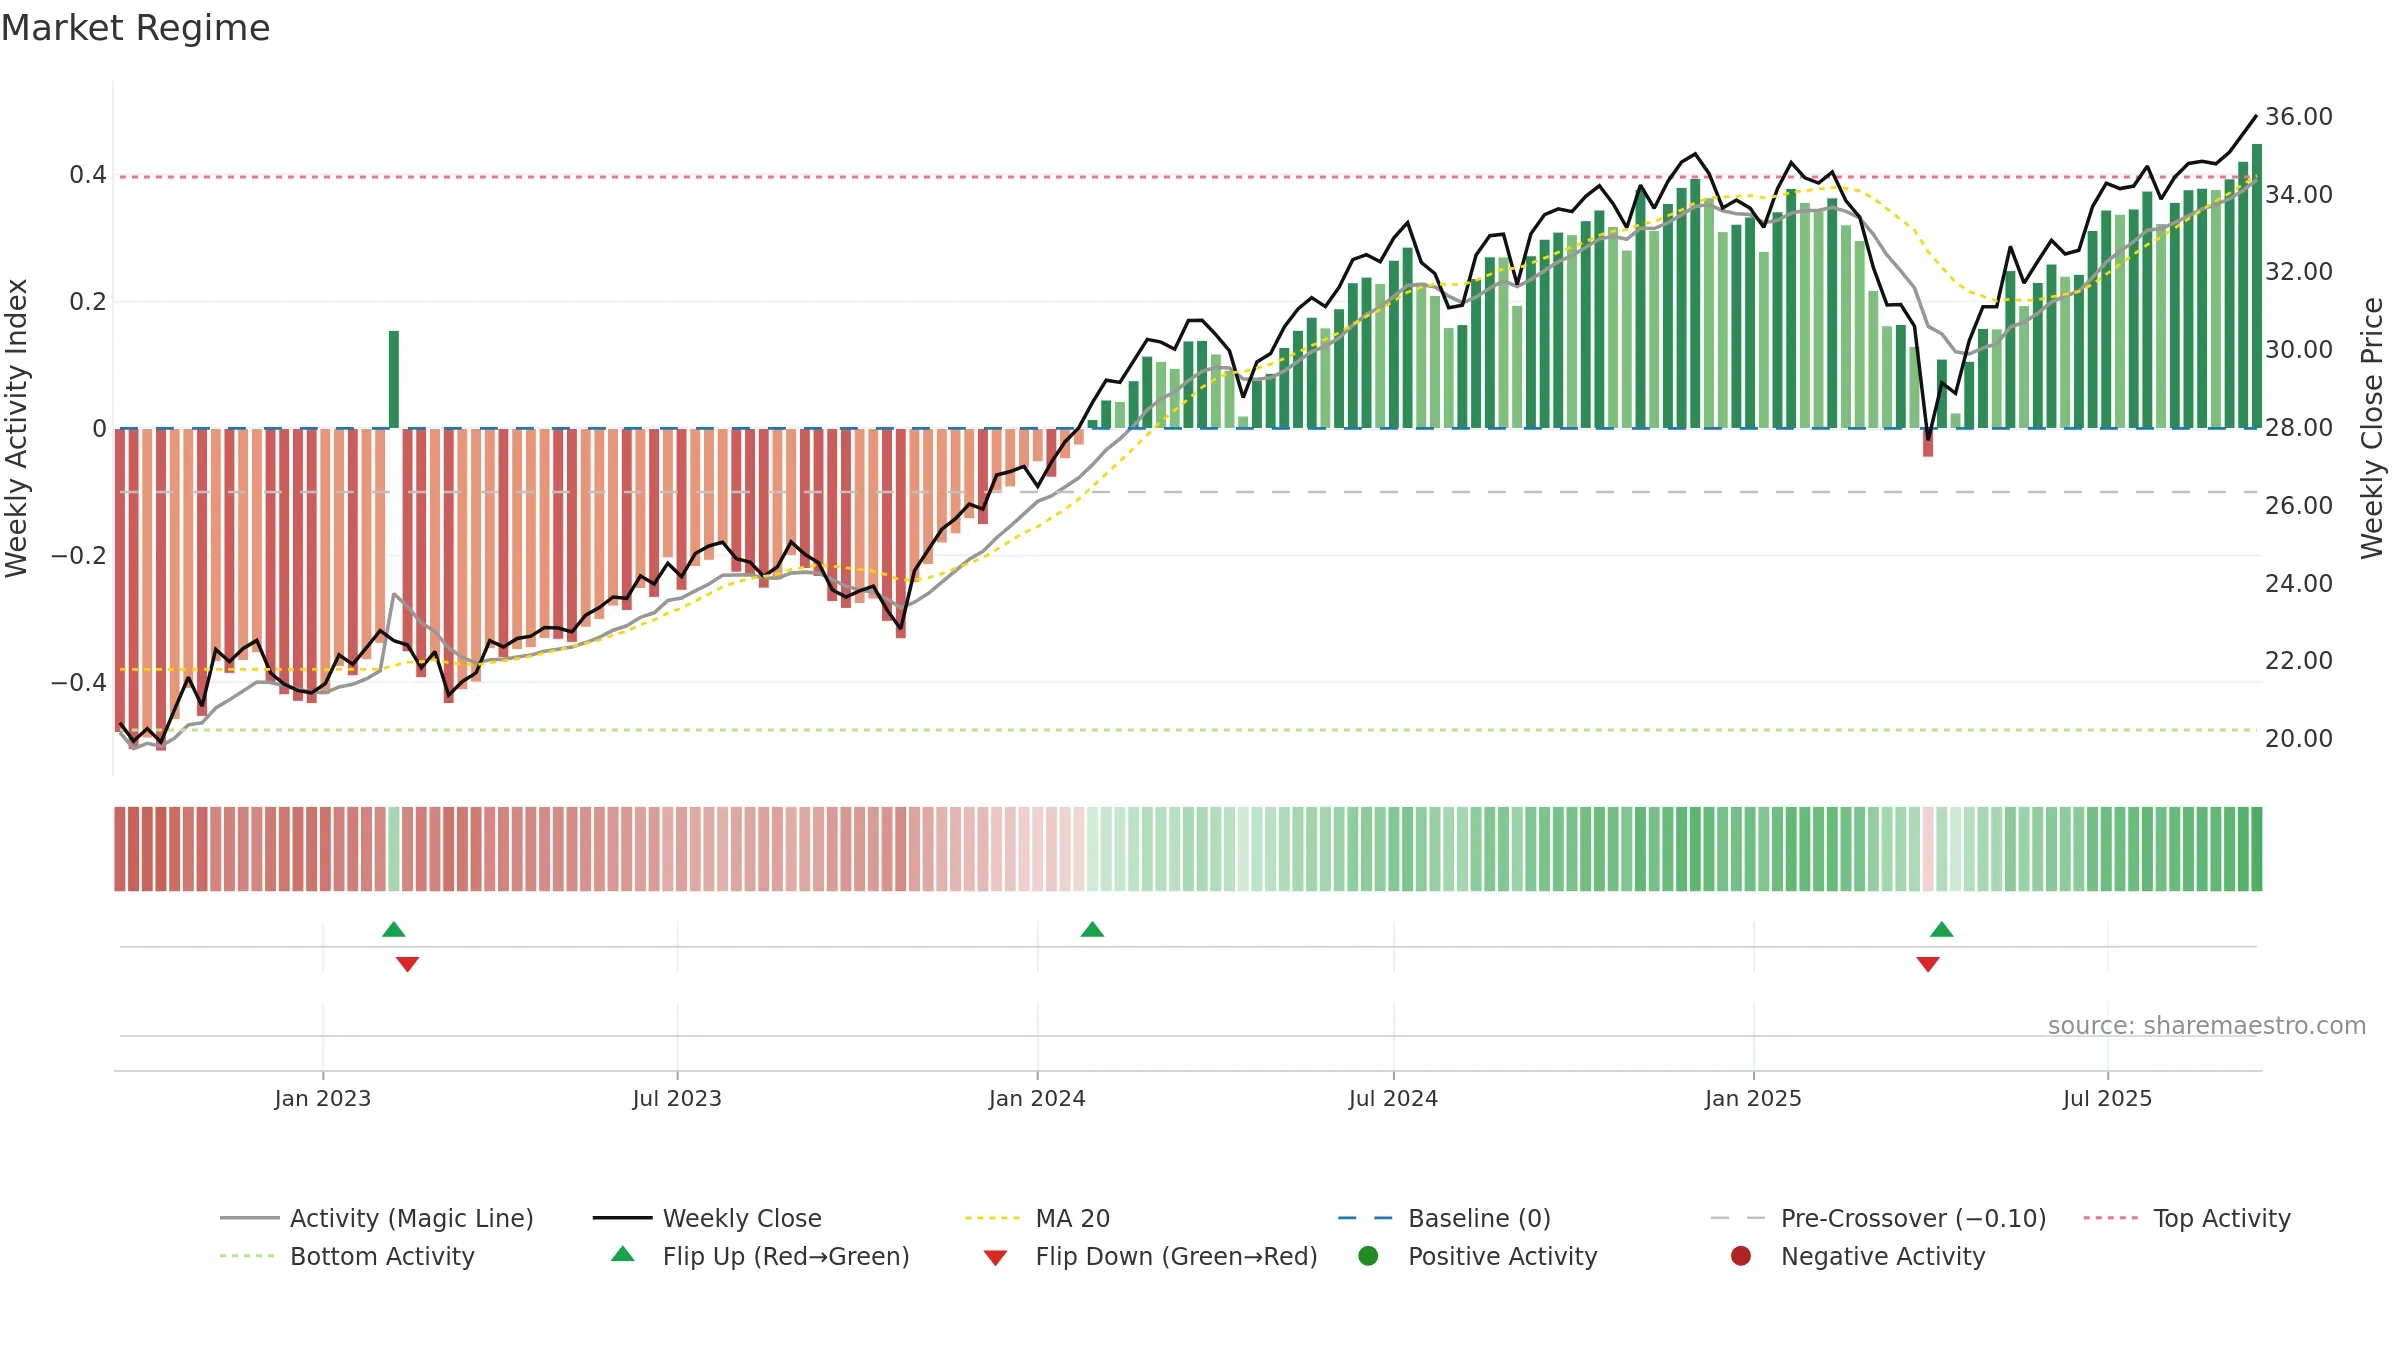Click the Weekly Close Price axis label
The width and height of the screenshot is (2400, 1350).
[2372, 428]
